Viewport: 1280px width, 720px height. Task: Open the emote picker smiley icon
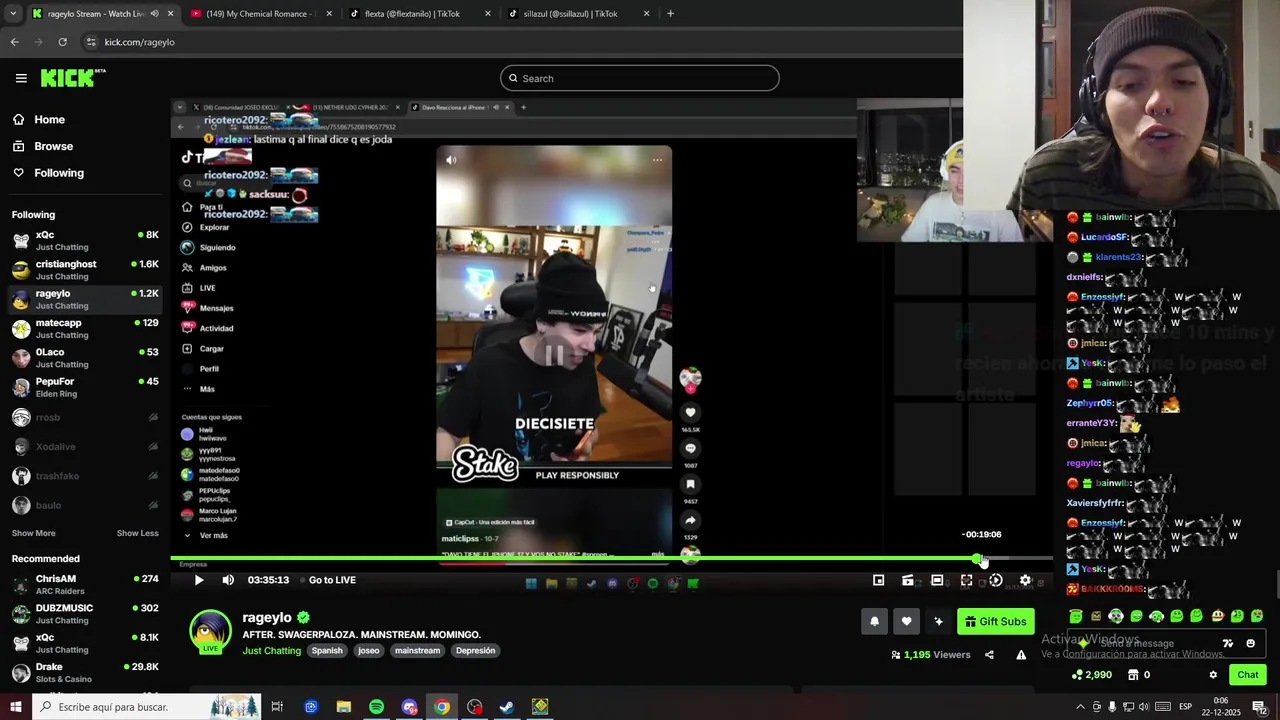(x=1250, y=643)
